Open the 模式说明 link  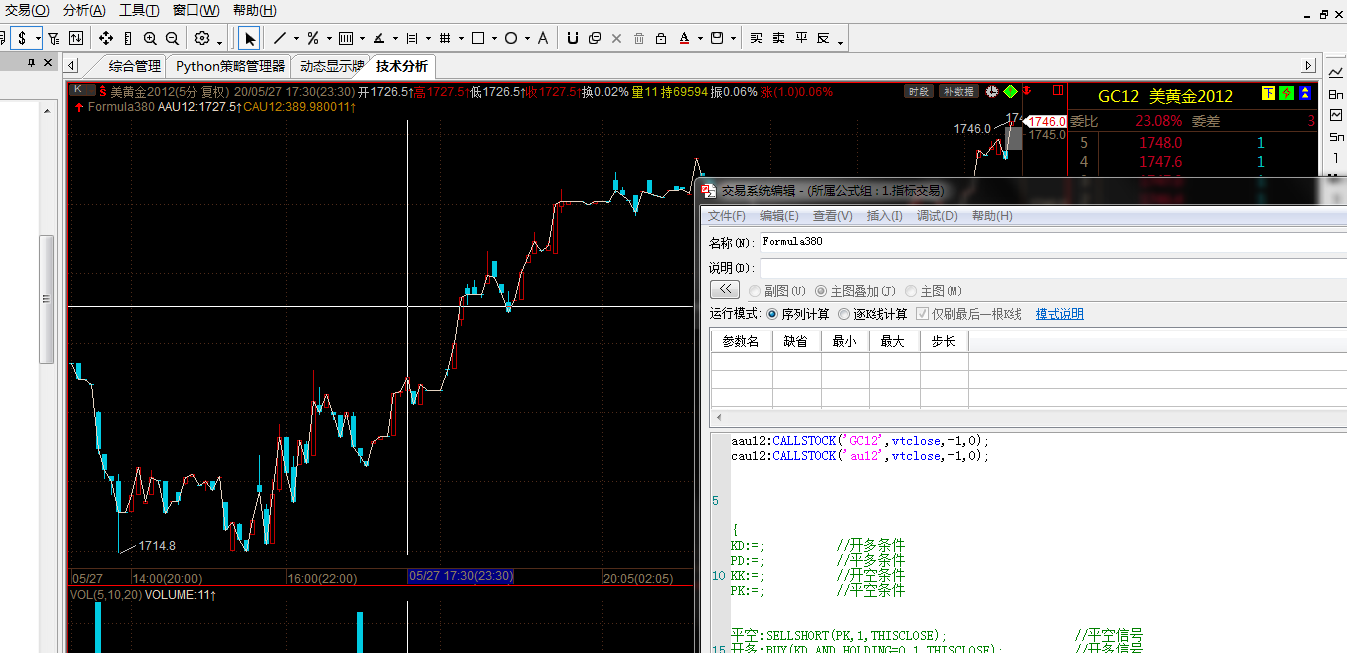1060,314
